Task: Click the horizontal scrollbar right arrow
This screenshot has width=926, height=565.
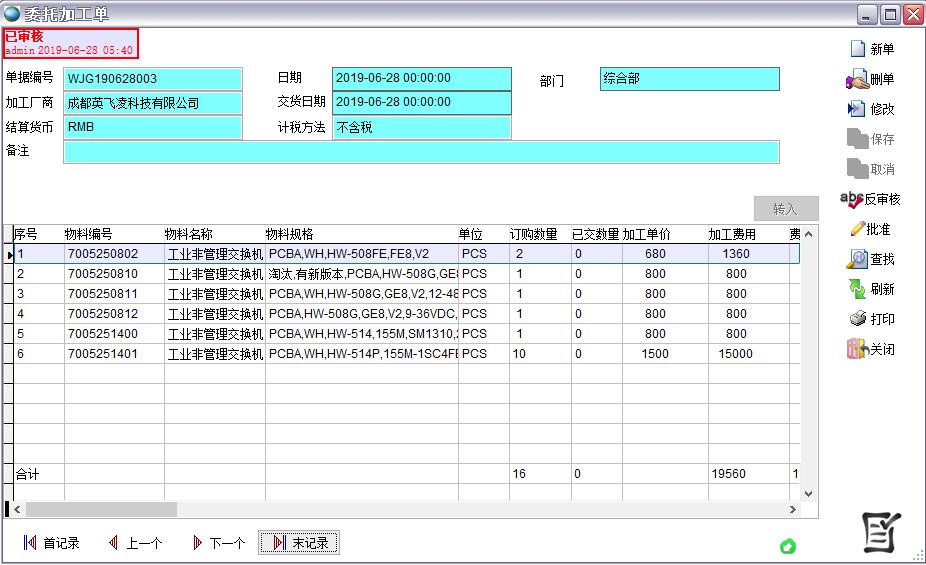Action: pyautogui.click(x=794, y=510)
